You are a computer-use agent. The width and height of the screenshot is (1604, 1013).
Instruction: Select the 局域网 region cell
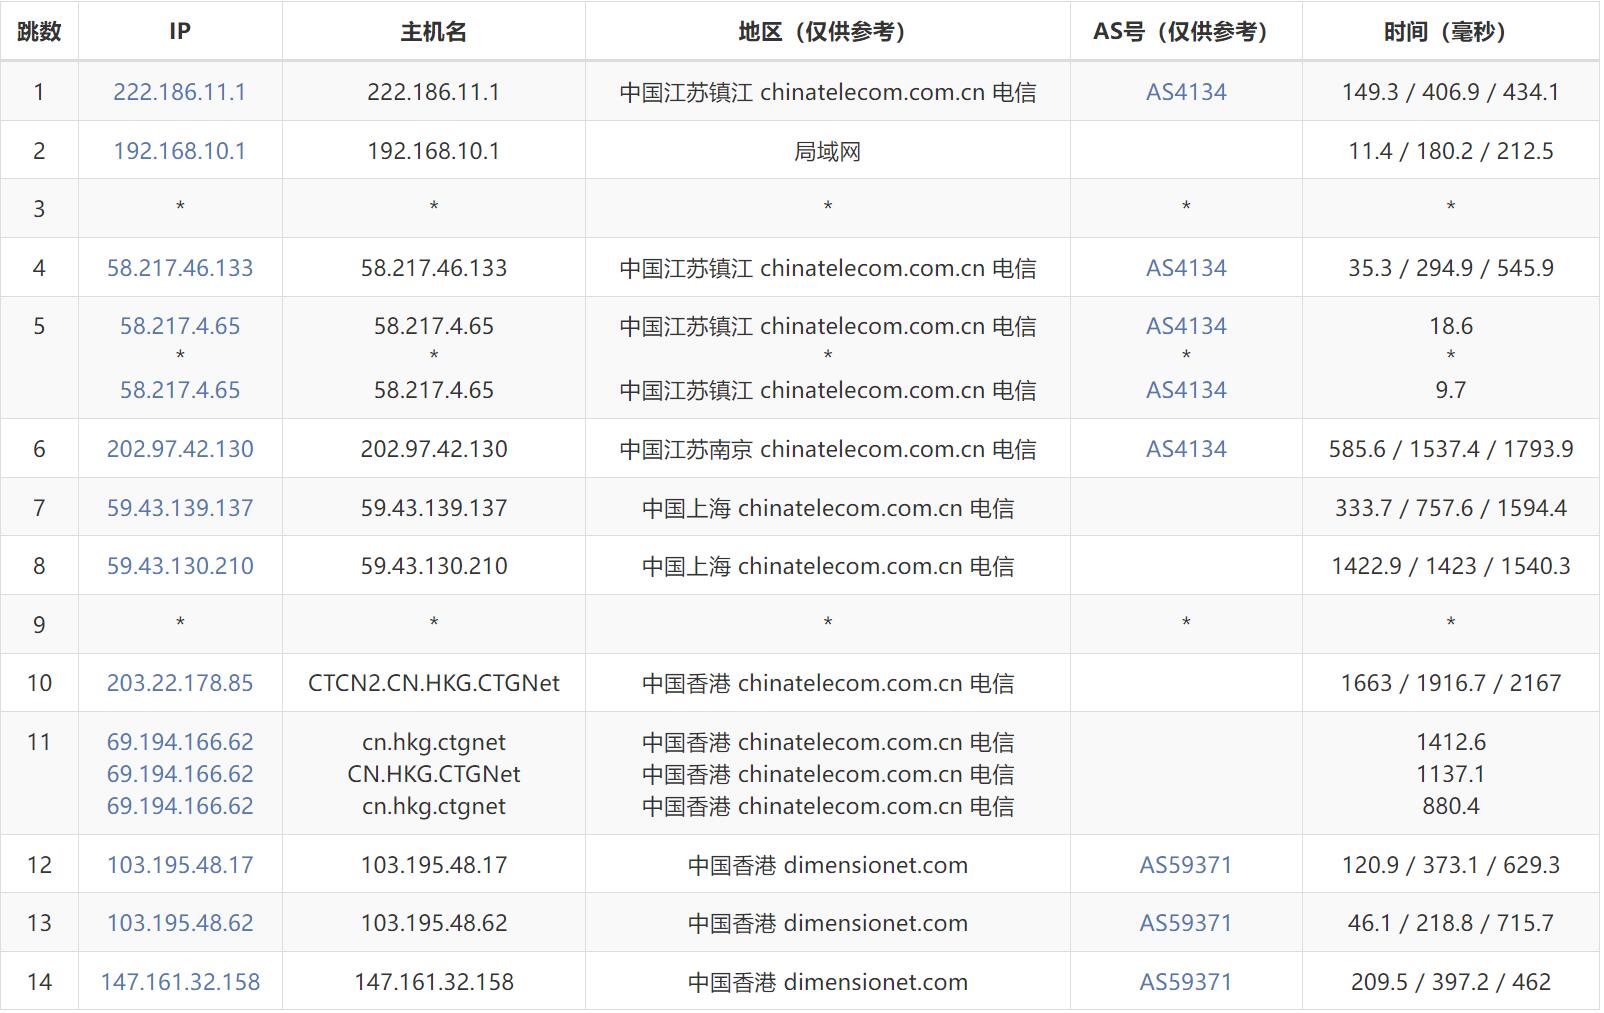828,151
